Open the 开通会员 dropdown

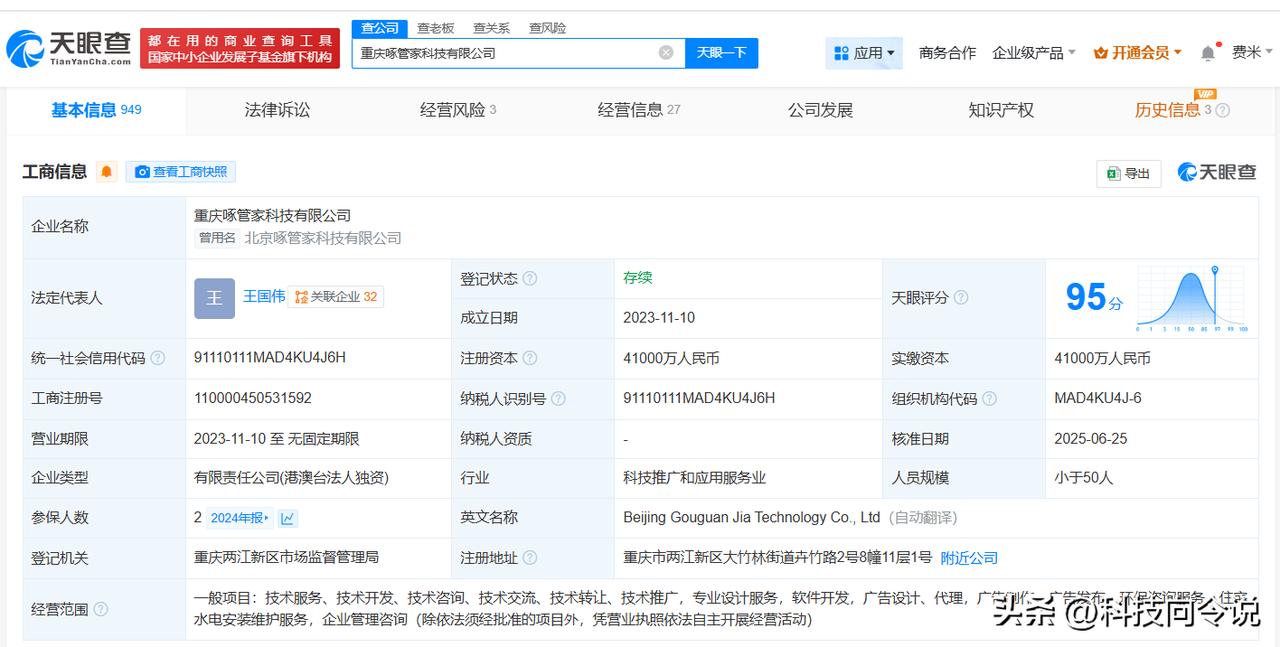1138,53
